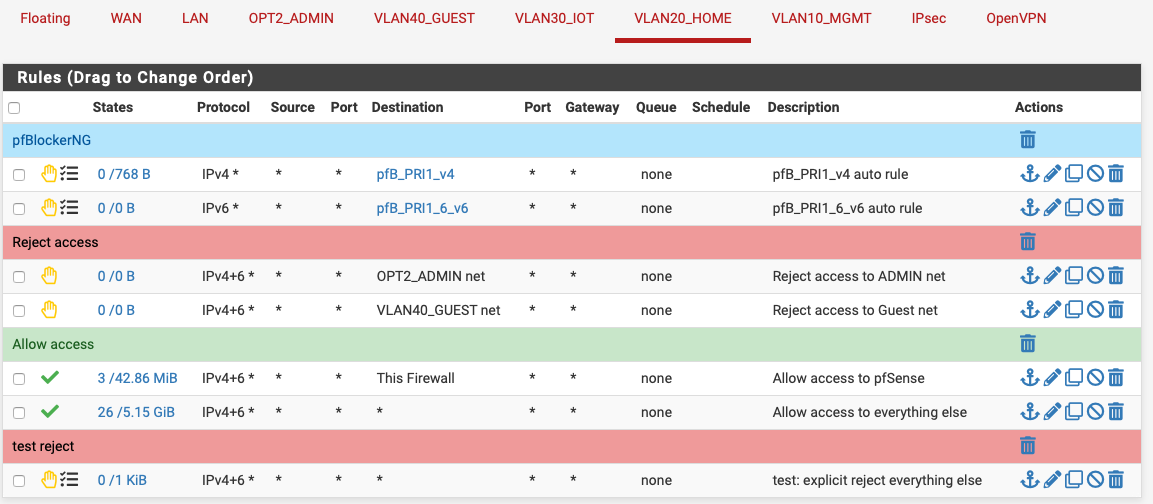Go to the OpenVPN tab
Image resolution: width=1153 pixels, height=504 pixels.
point(1016,18)
